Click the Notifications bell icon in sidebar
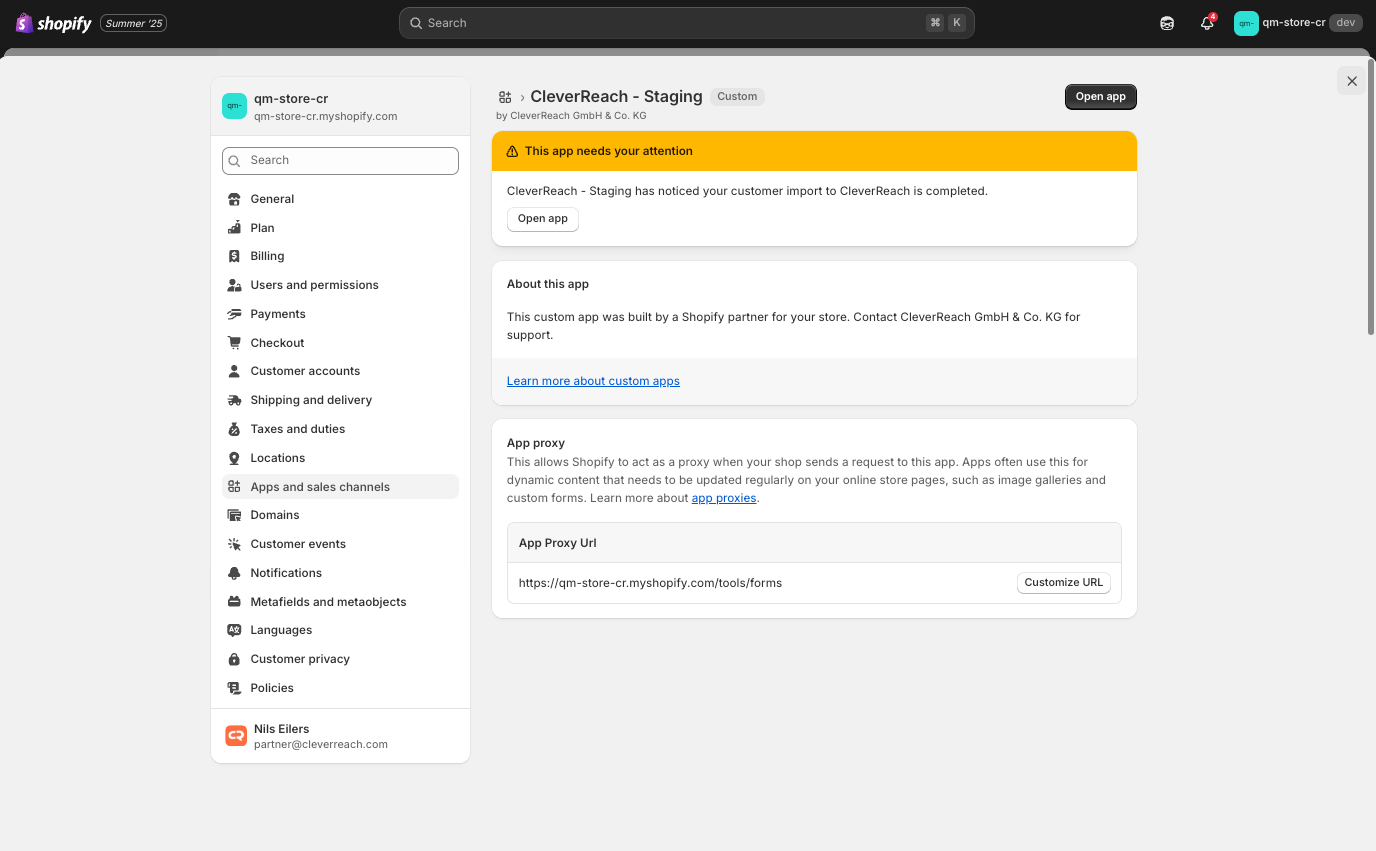This screenshot has height=851, width=1376. pos(234,573)
